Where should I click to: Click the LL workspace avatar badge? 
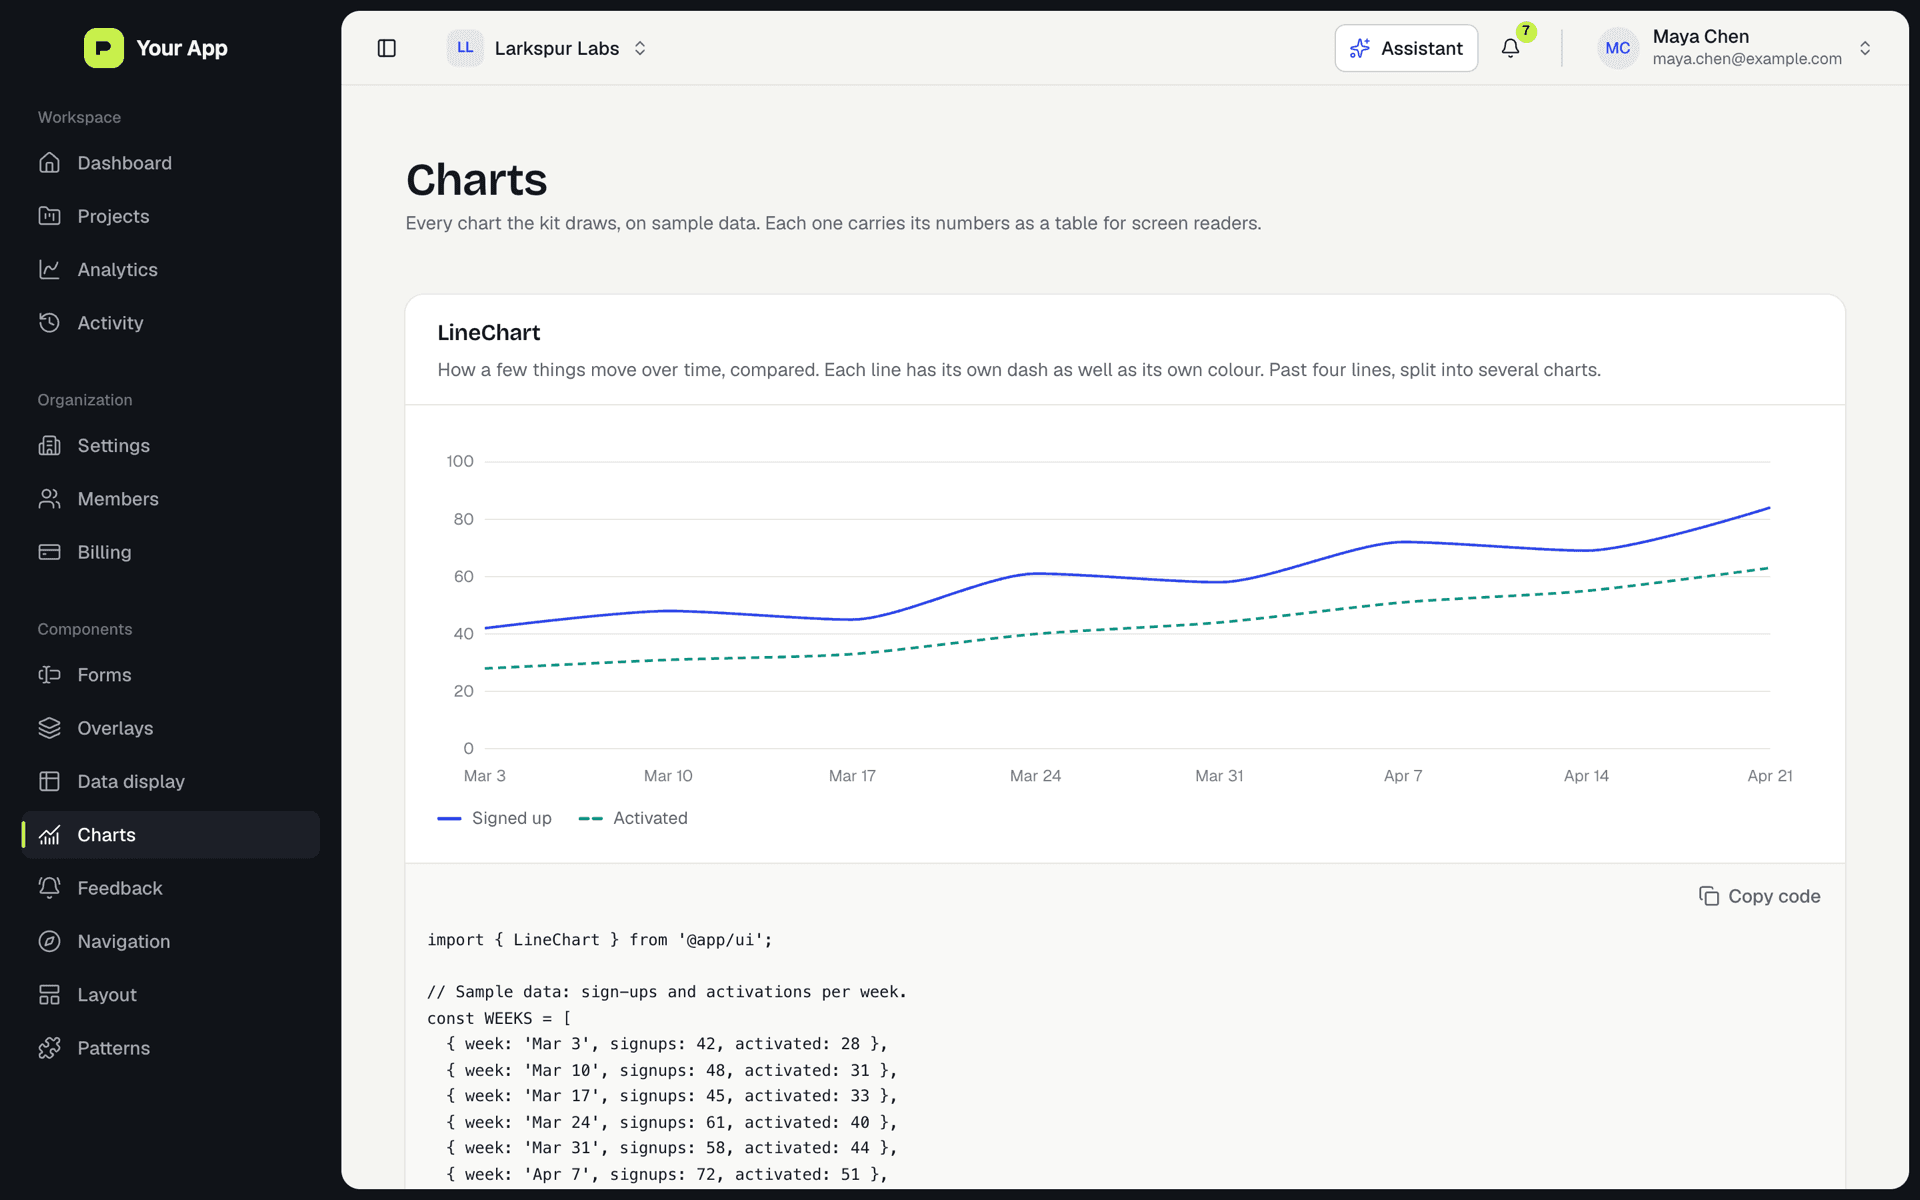(x=465, y=48)
